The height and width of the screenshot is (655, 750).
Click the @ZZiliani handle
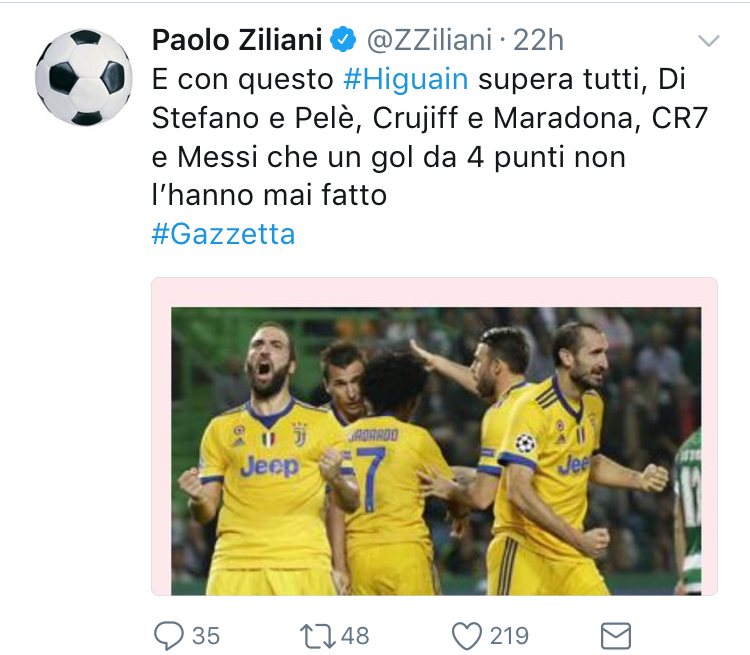click(x=430, y=40)
